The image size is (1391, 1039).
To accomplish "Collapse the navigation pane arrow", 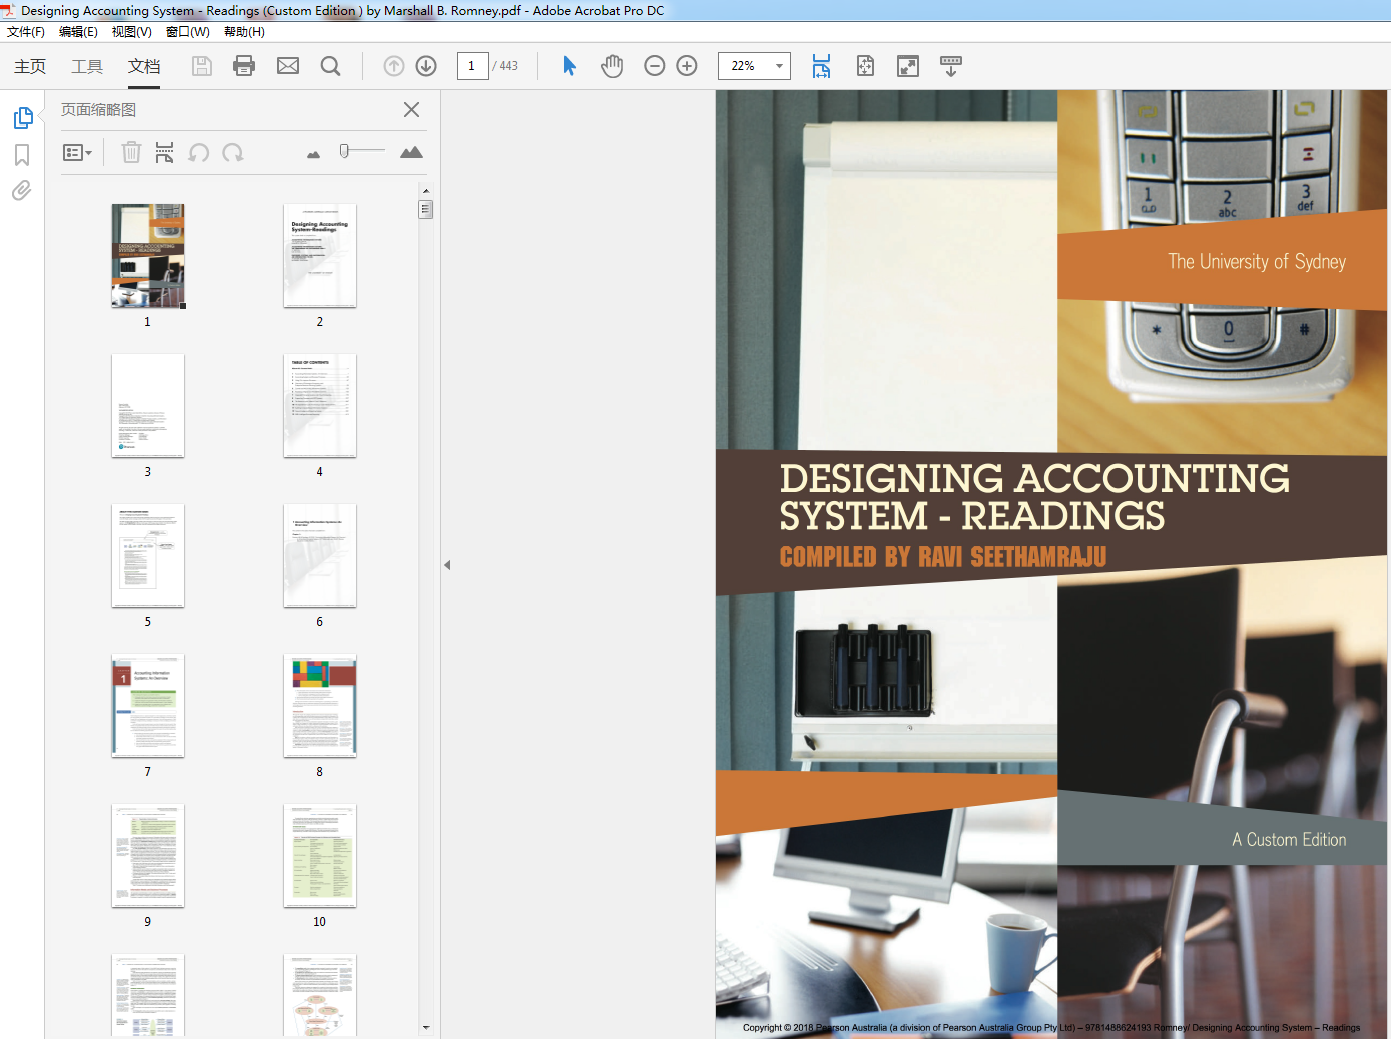I will (447, 565).
